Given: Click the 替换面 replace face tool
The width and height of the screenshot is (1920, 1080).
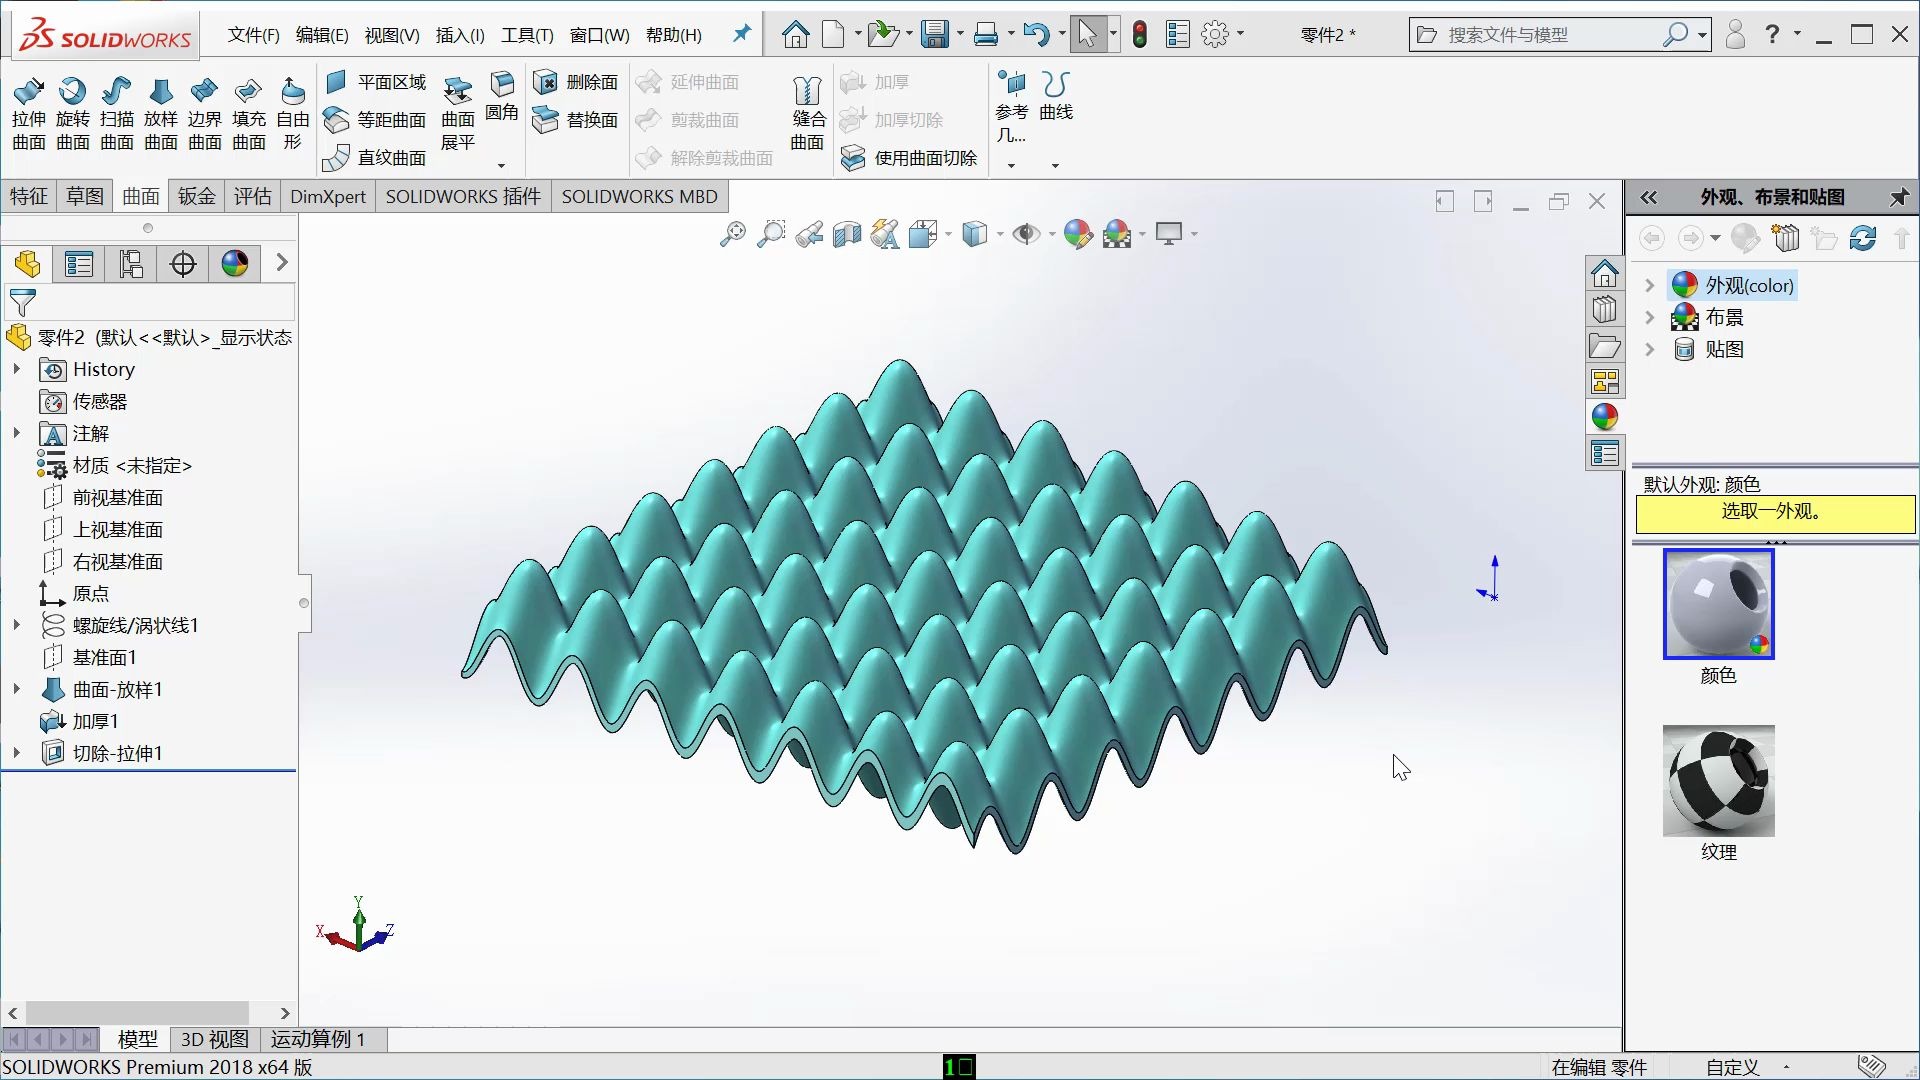Looking at the screenshot, I should (576, 120).
